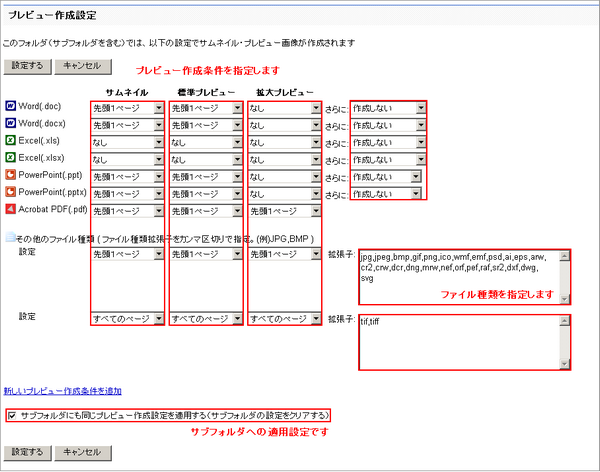Click the プレビュー作成設定 page title
The height and width of the screenshot is (472, 600).
click(x=52, y=15)
